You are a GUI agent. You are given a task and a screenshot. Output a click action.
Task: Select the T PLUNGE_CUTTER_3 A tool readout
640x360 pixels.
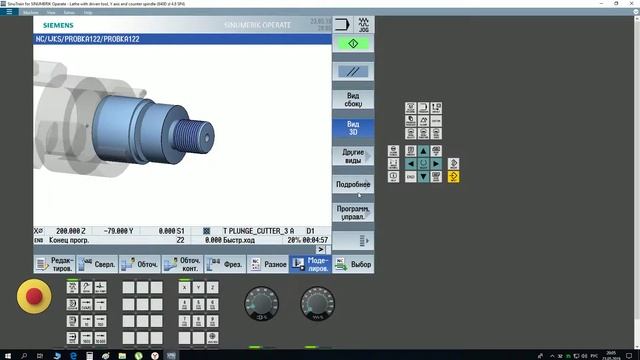(x=258, y=231)
